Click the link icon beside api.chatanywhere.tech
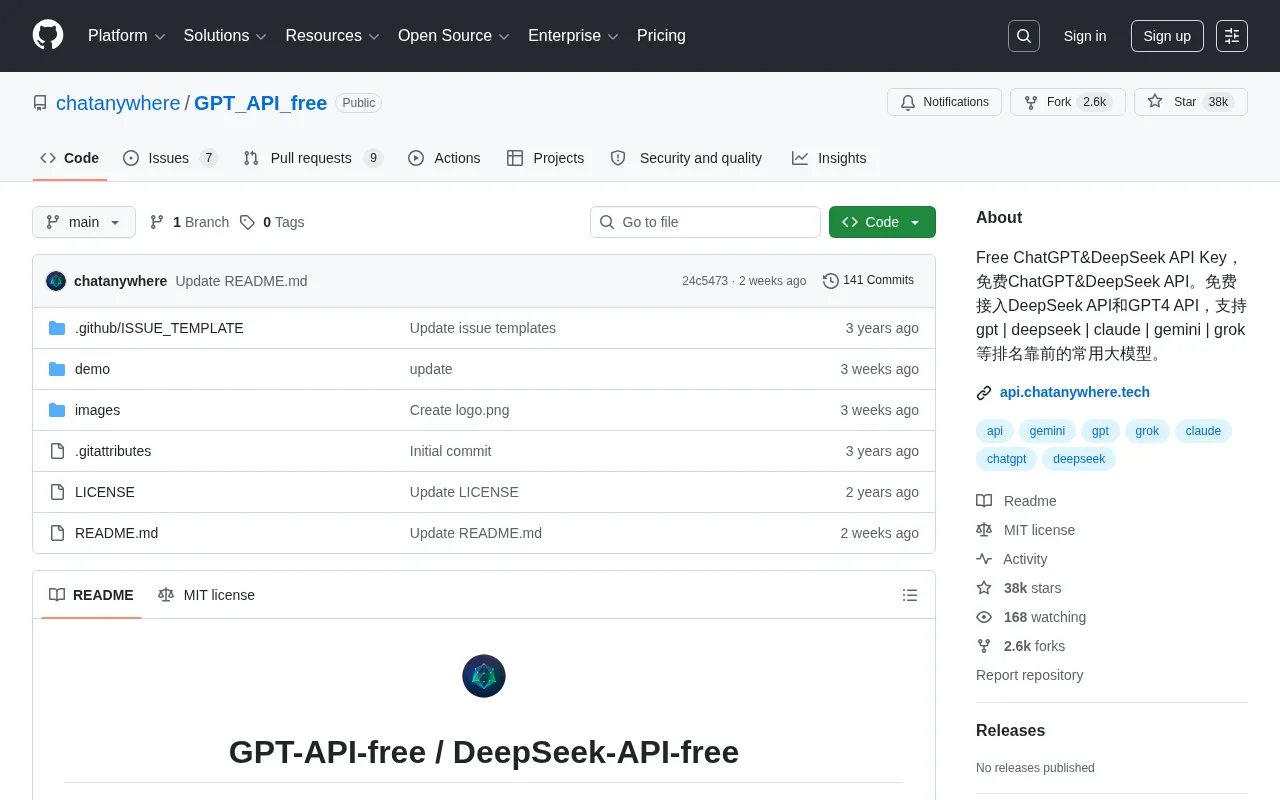Screen dimensions: 1280x800 pos(984,393)
